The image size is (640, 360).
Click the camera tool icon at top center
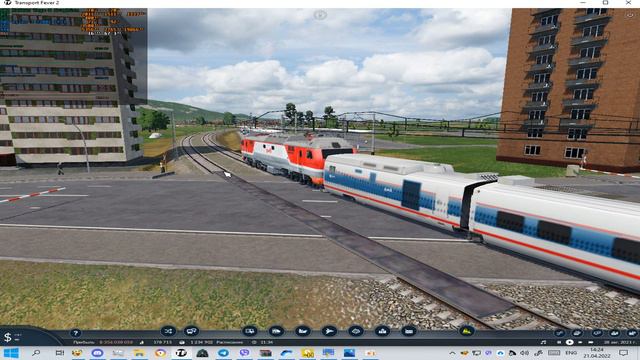tap(320, 15)
